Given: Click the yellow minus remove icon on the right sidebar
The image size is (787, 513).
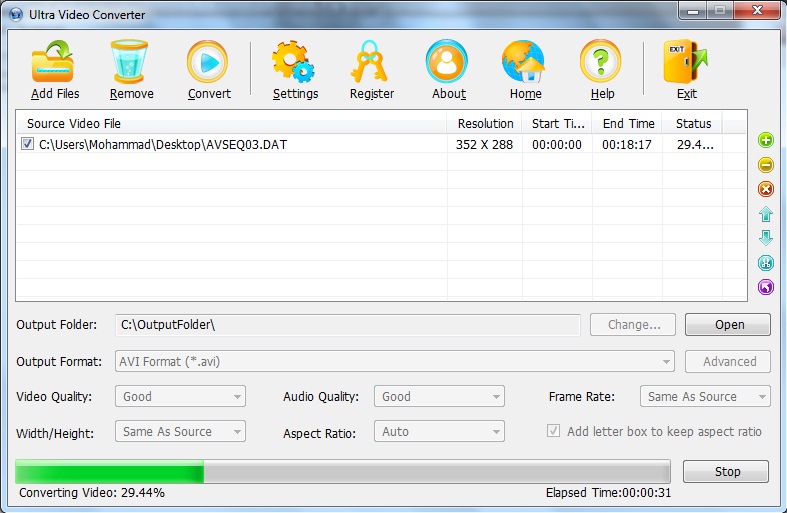Looking at the screenshot, I should (x=765, y=165).
